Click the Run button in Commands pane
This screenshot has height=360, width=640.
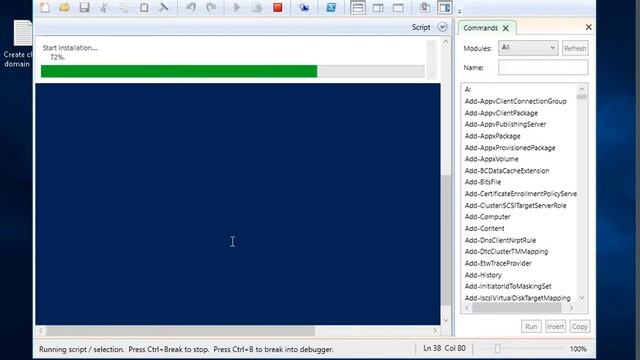[x=531, y=327]
